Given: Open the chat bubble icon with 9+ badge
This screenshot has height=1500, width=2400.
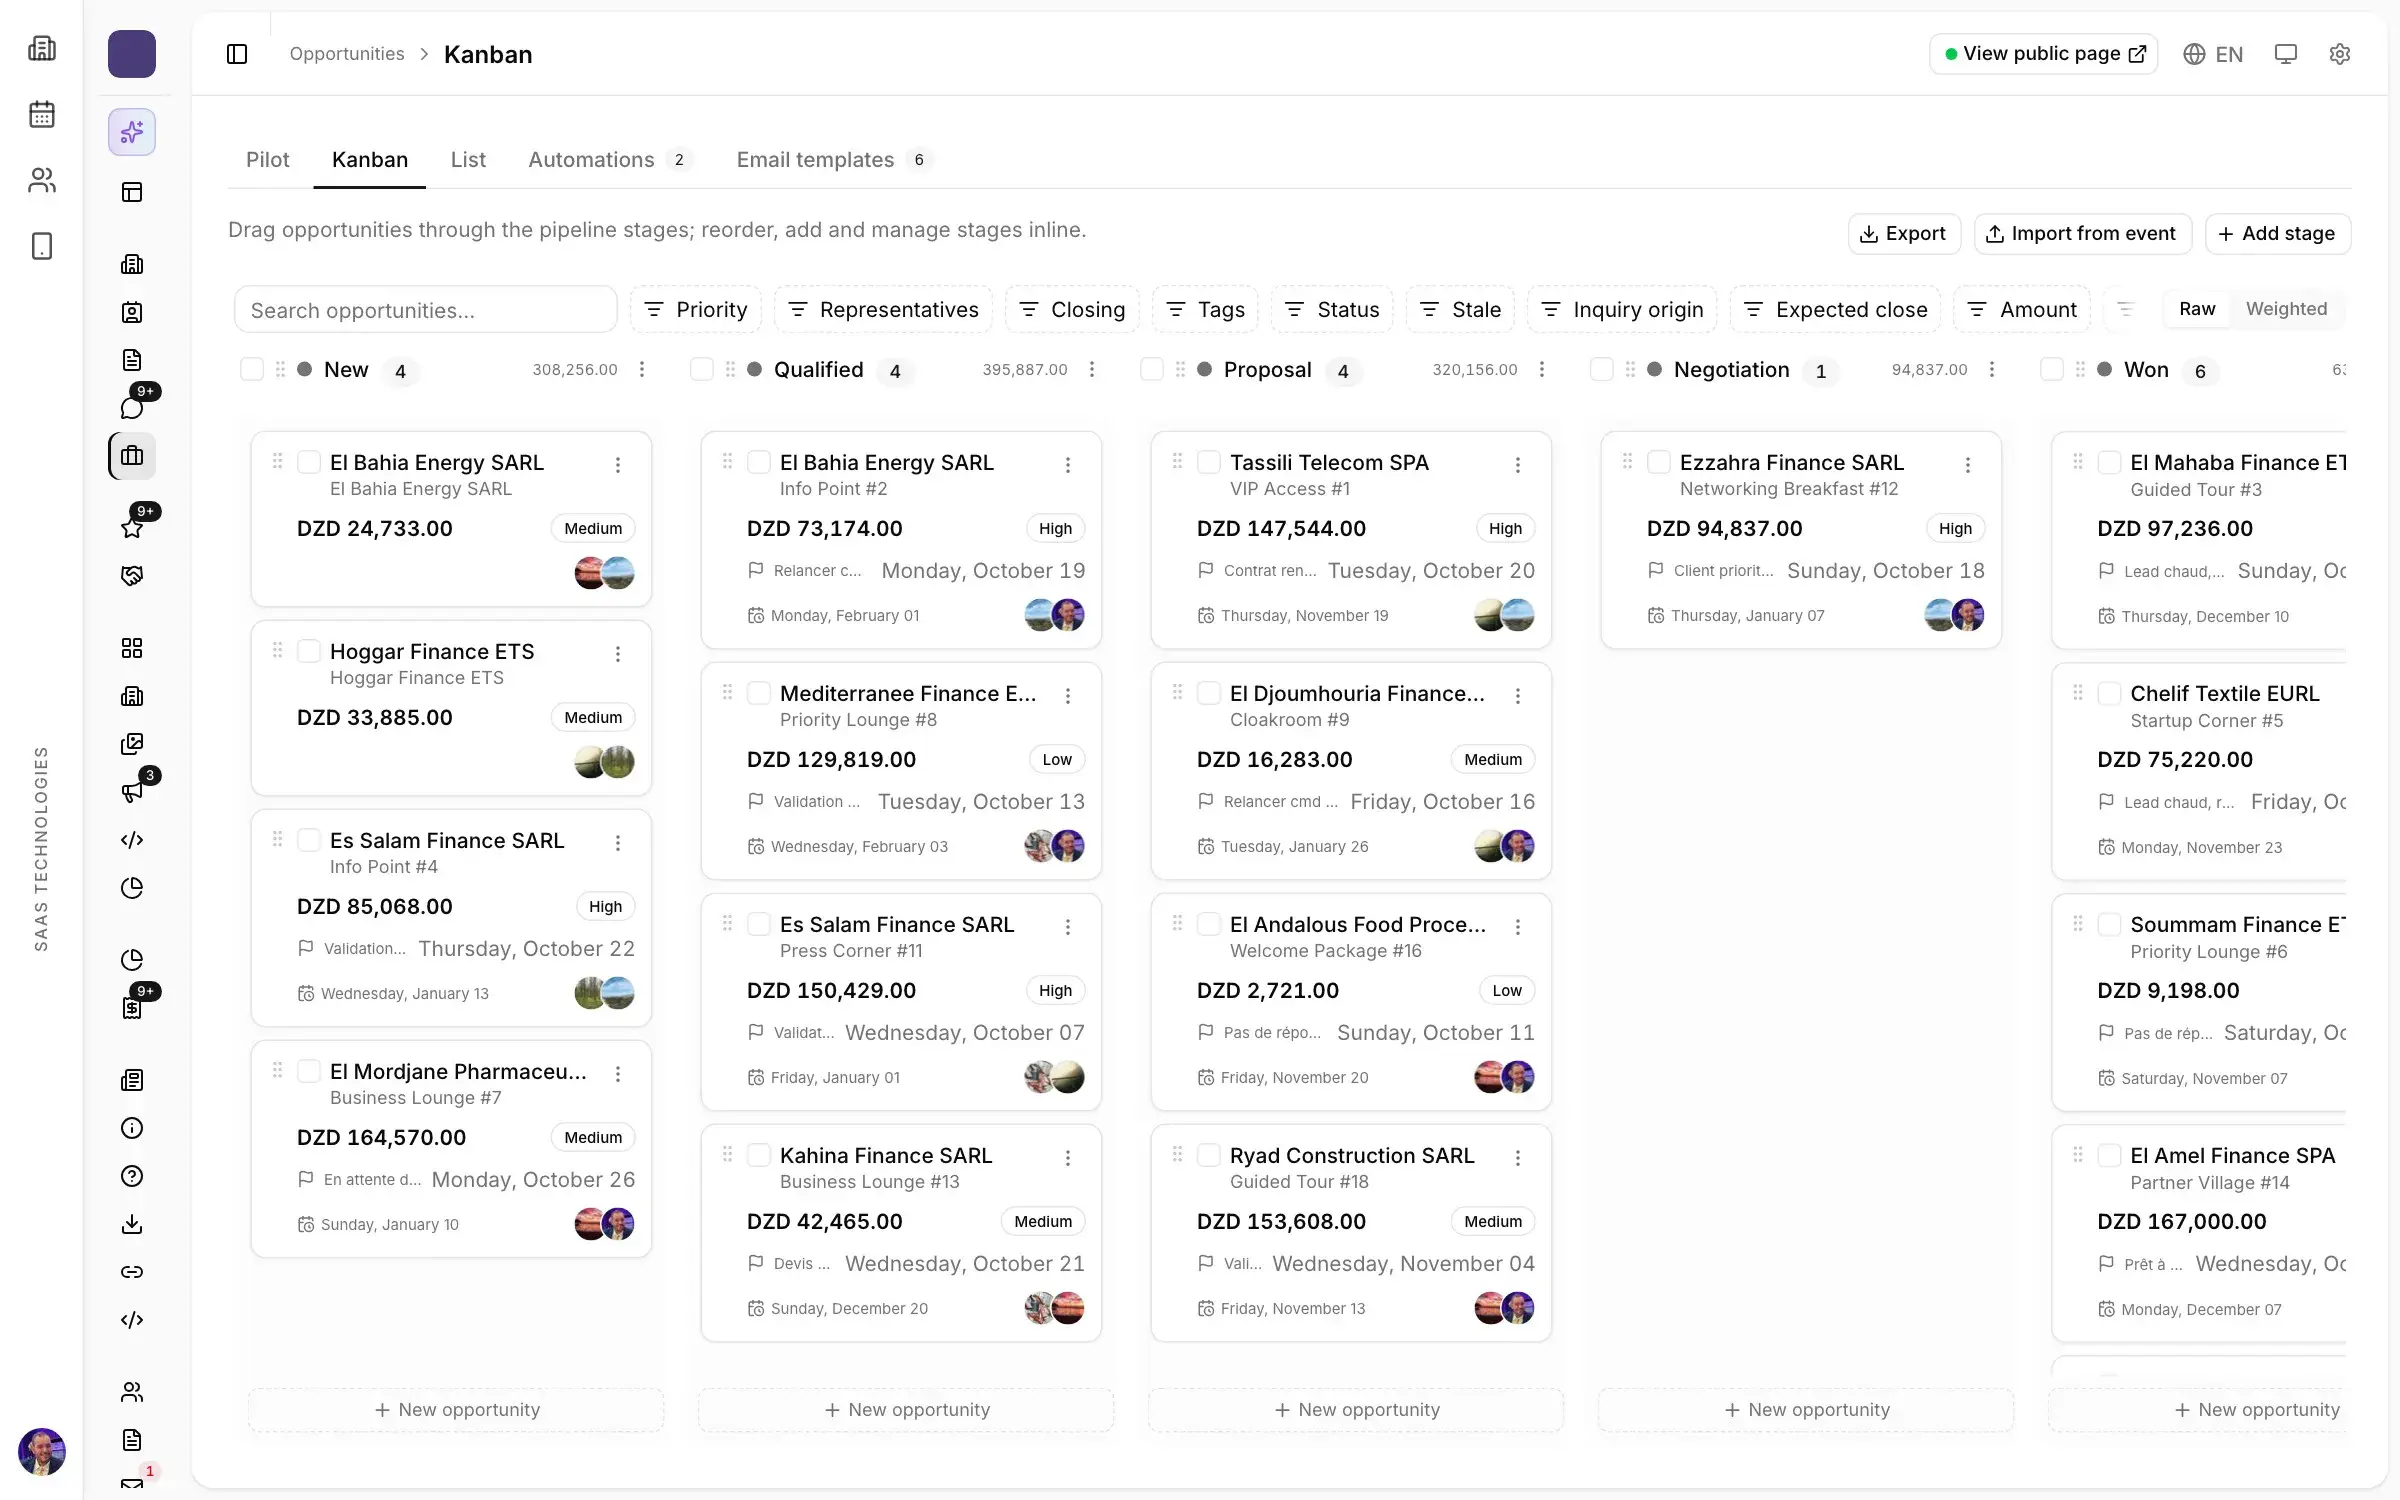Looking at the screenshot, I should 132,407.
